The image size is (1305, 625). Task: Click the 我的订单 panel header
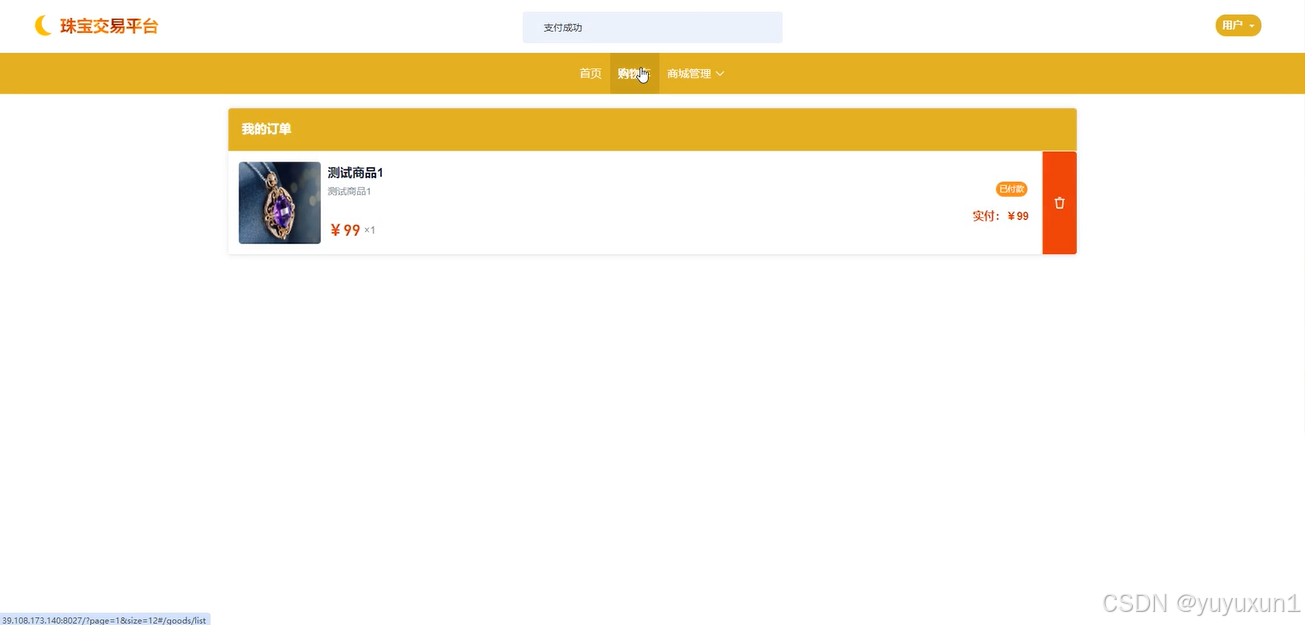click(x=652, y=130)
